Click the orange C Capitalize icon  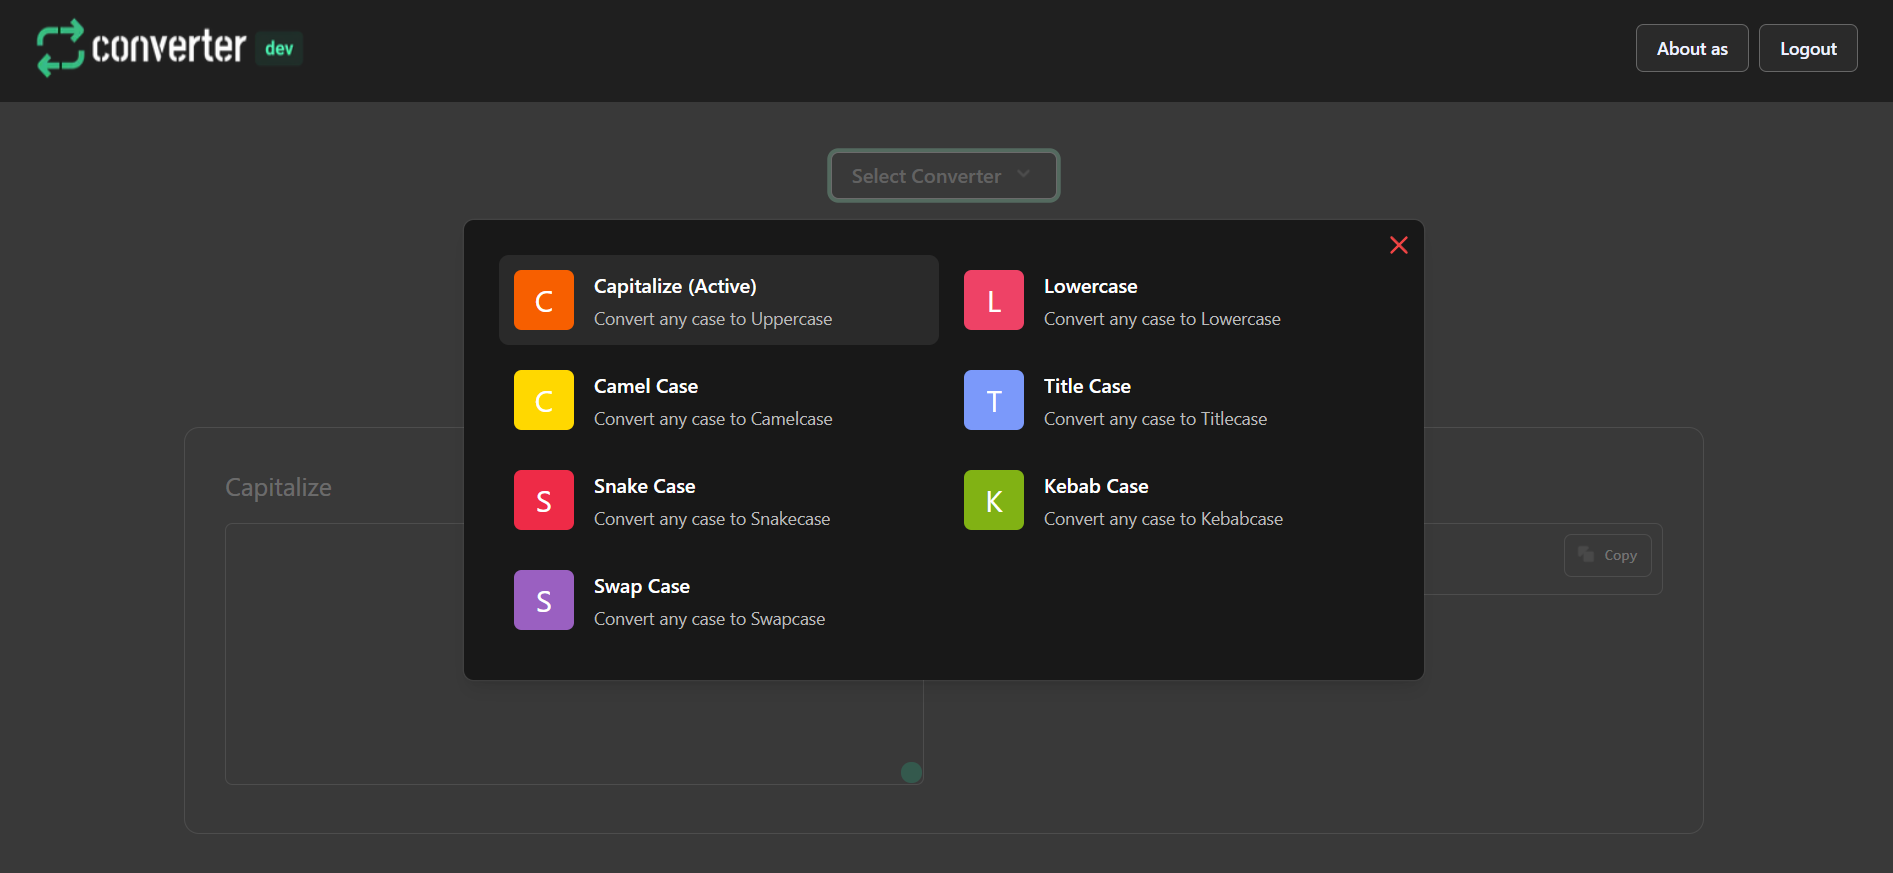click(x=544, y=300)
